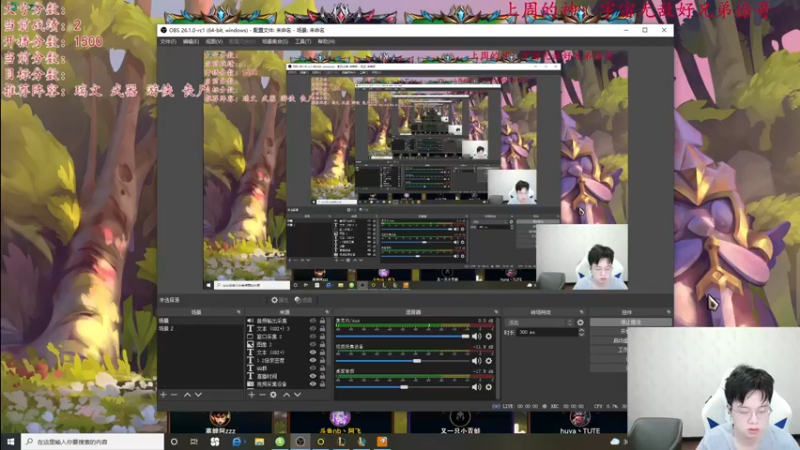Adjust the third mixer channel volume slider

(402, 387)
